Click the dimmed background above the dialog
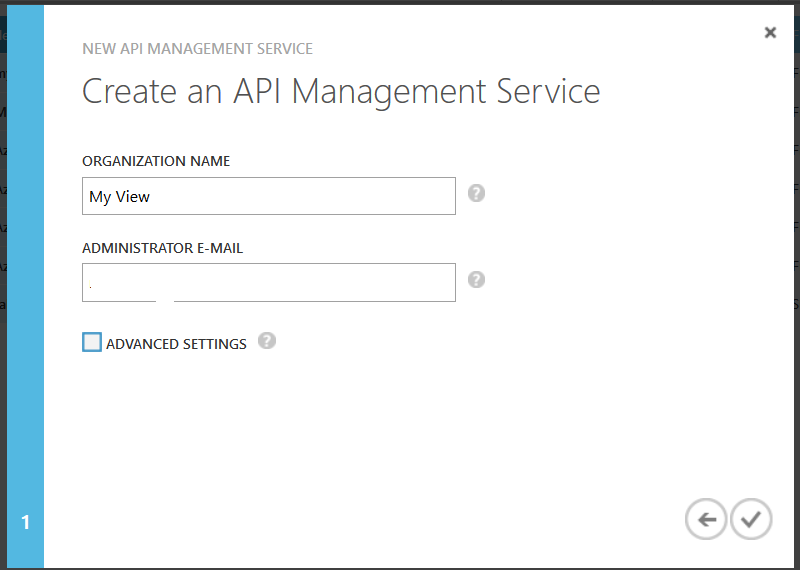The height and width of the screenshot is (570, 800). tap(400, 2)
